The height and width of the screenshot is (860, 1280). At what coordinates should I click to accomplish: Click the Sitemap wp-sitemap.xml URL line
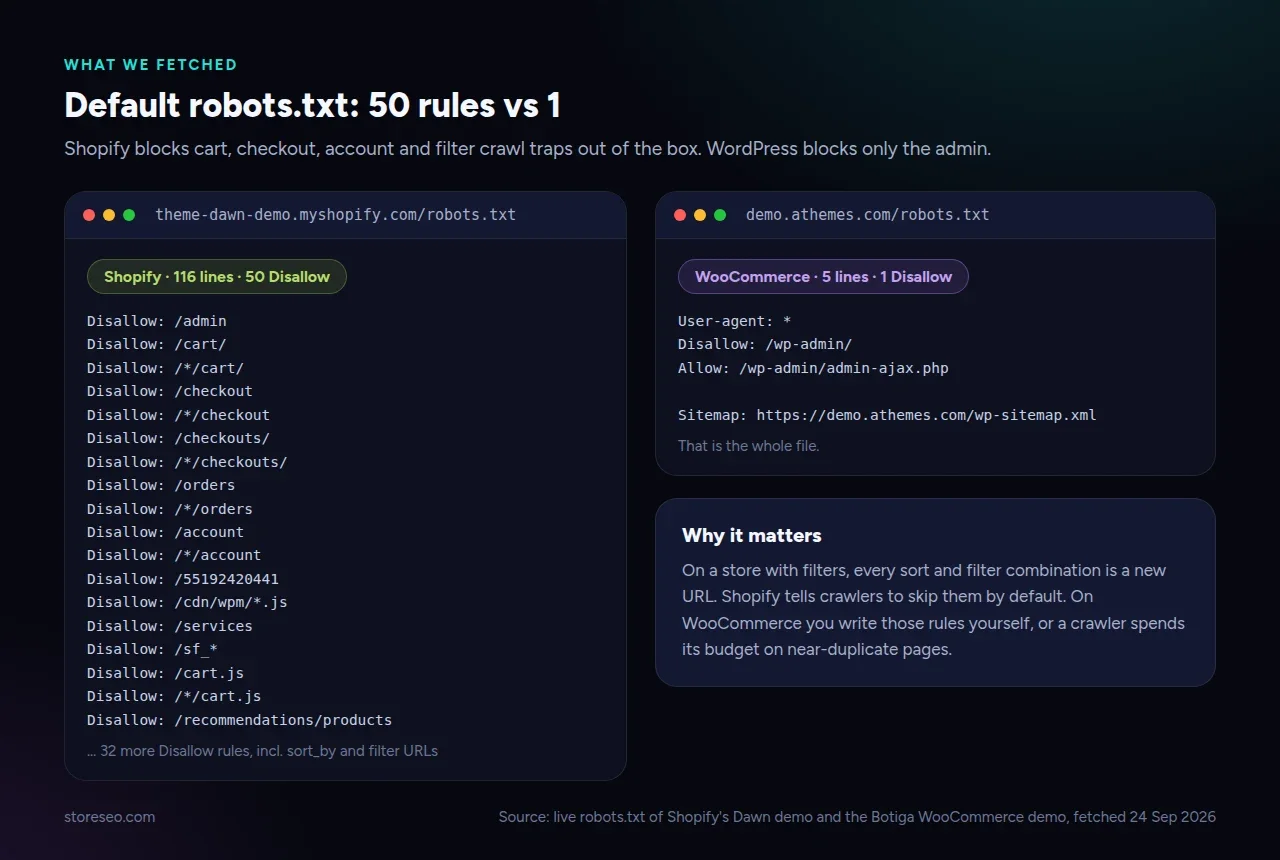point(887,415)
